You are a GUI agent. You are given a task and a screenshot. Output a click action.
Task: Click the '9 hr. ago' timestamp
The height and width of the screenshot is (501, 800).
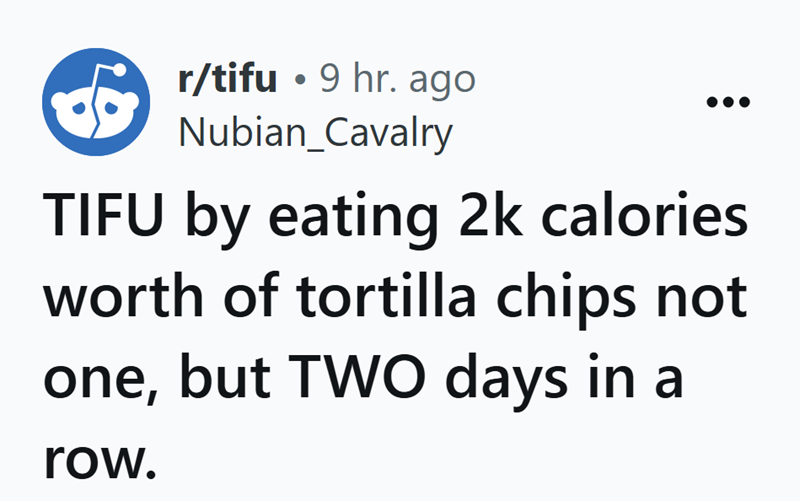(397, 81)
